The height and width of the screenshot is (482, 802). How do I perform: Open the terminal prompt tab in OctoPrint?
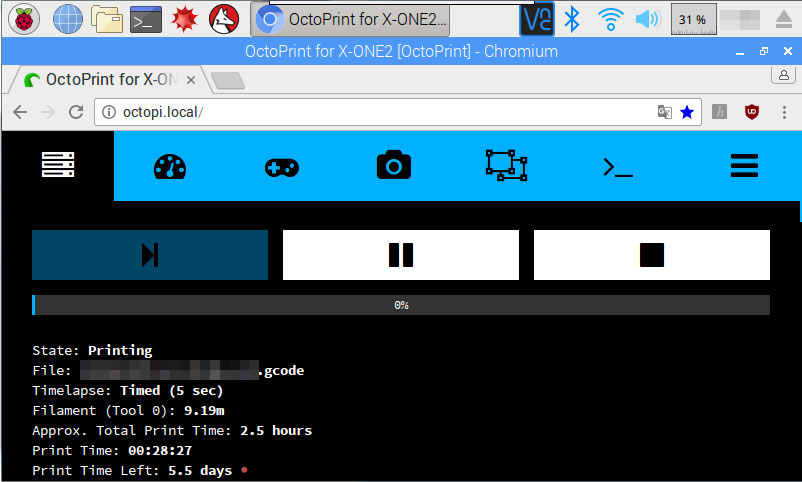(618, 167)
